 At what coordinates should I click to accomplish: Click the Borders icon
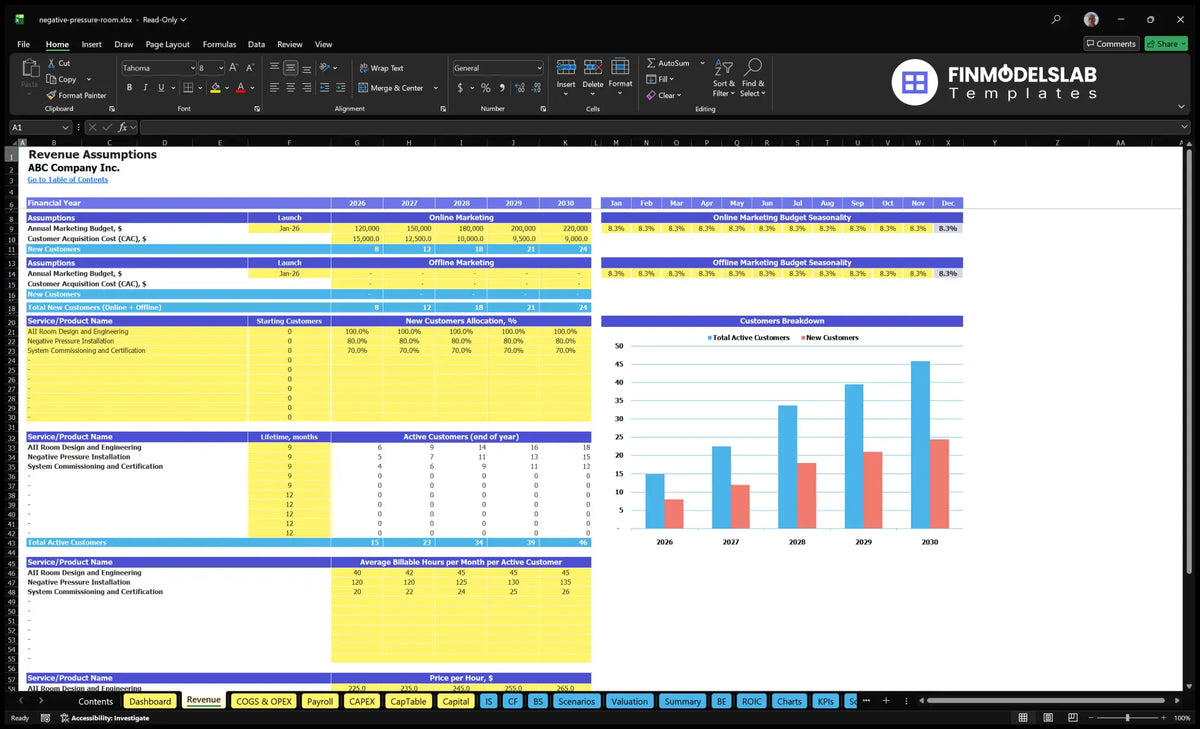tap(187, 88)
